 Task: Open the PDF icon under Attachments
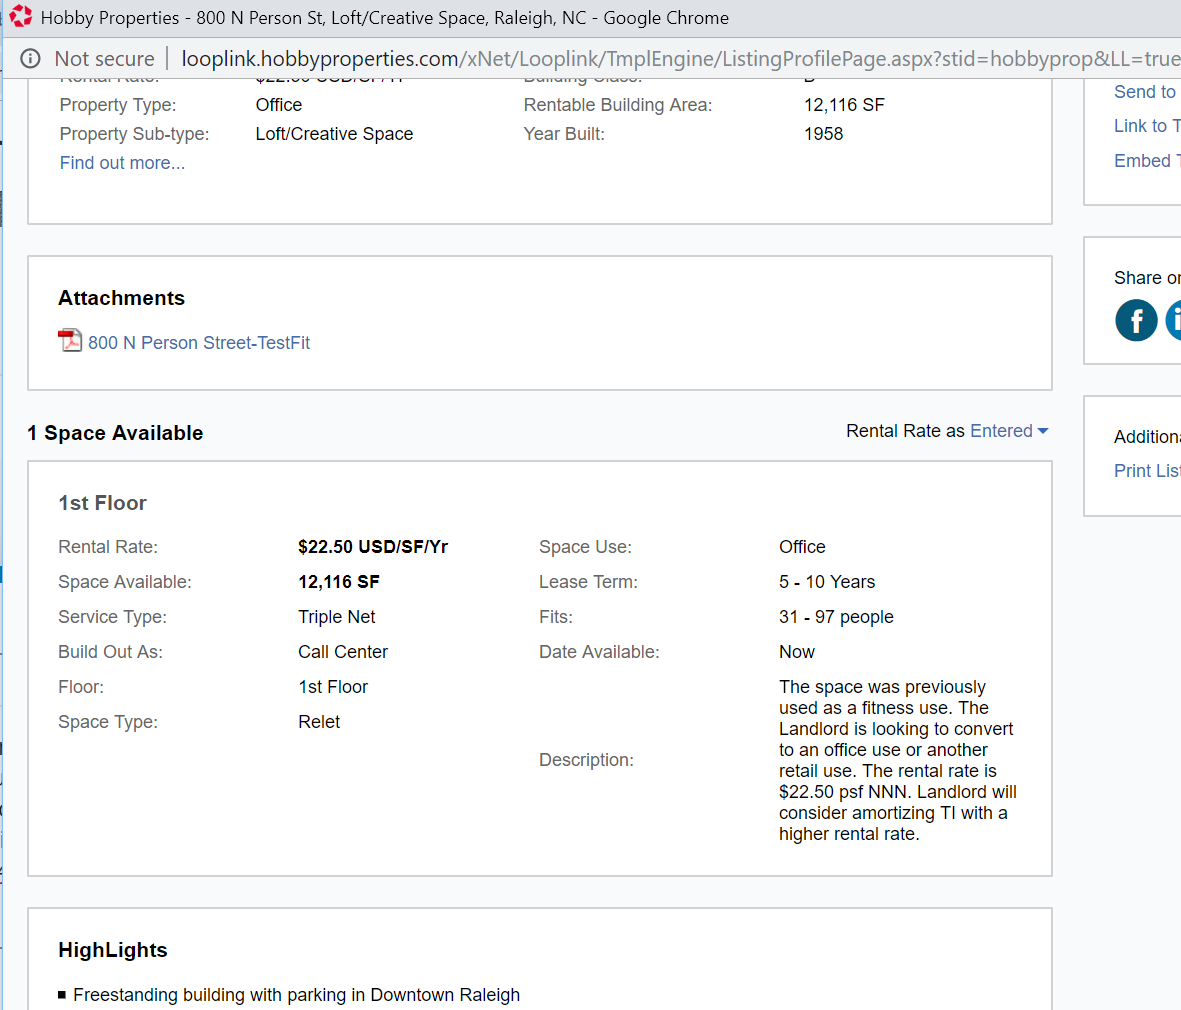tap(70, 341)
